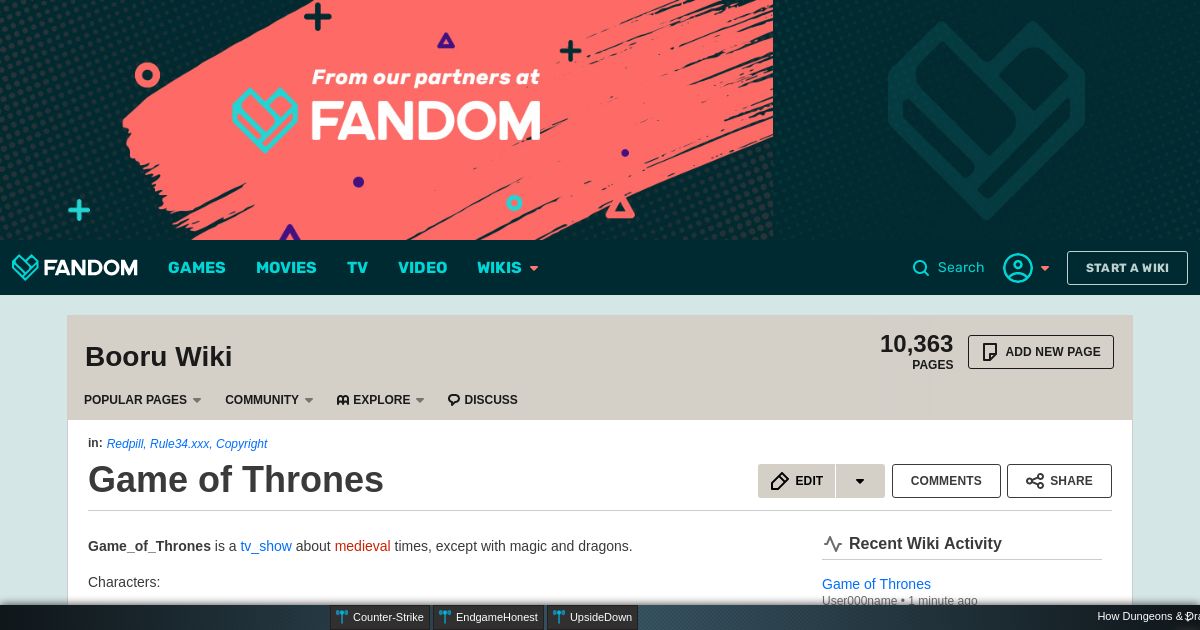Click the Share network icon
The height and width of the screenshot is (630, 1200).
[x=1035, y=481]
